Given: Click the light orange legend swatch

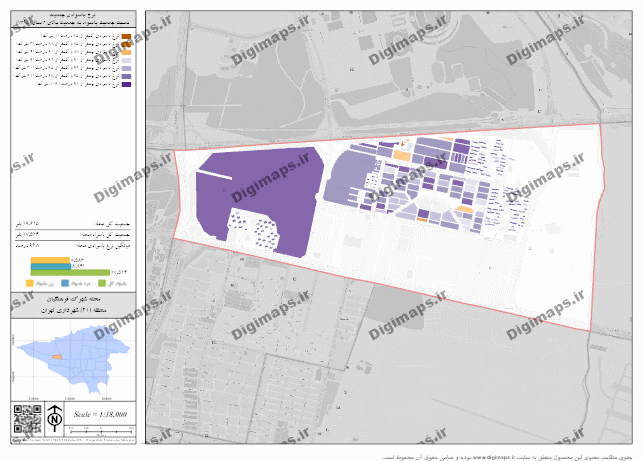Looking at the screenshot, I should pyautogui.click(x=127, y=53).
